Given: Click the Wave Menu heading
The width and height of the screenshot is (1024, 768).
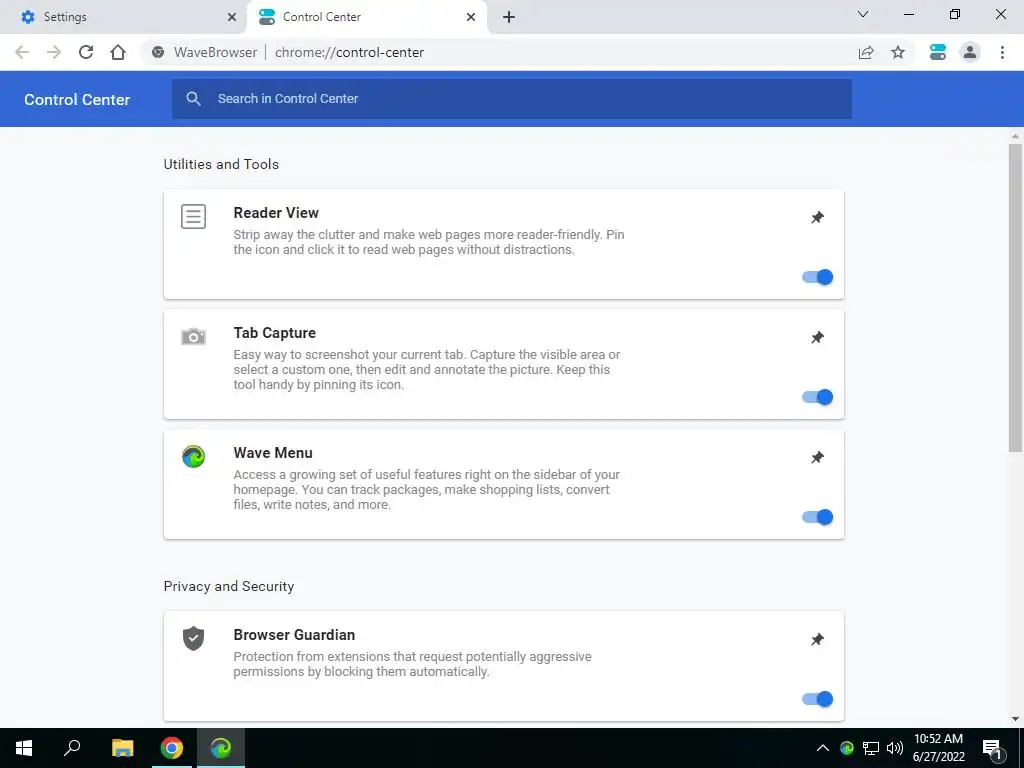Looking at the screenshot, I should (273, 453).
